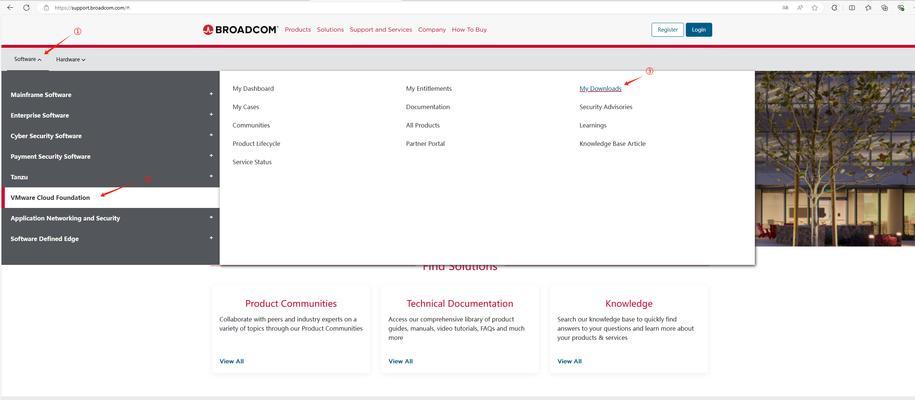Click the Broadcom logo

click(240, 30)
